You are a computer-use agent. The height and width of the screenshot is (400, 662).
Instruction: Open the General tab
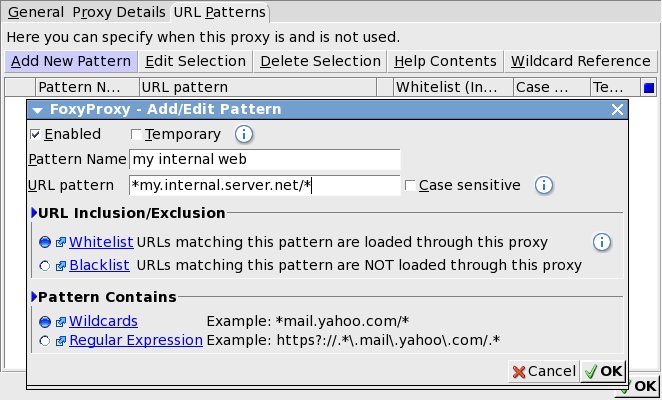coord(36,12)
